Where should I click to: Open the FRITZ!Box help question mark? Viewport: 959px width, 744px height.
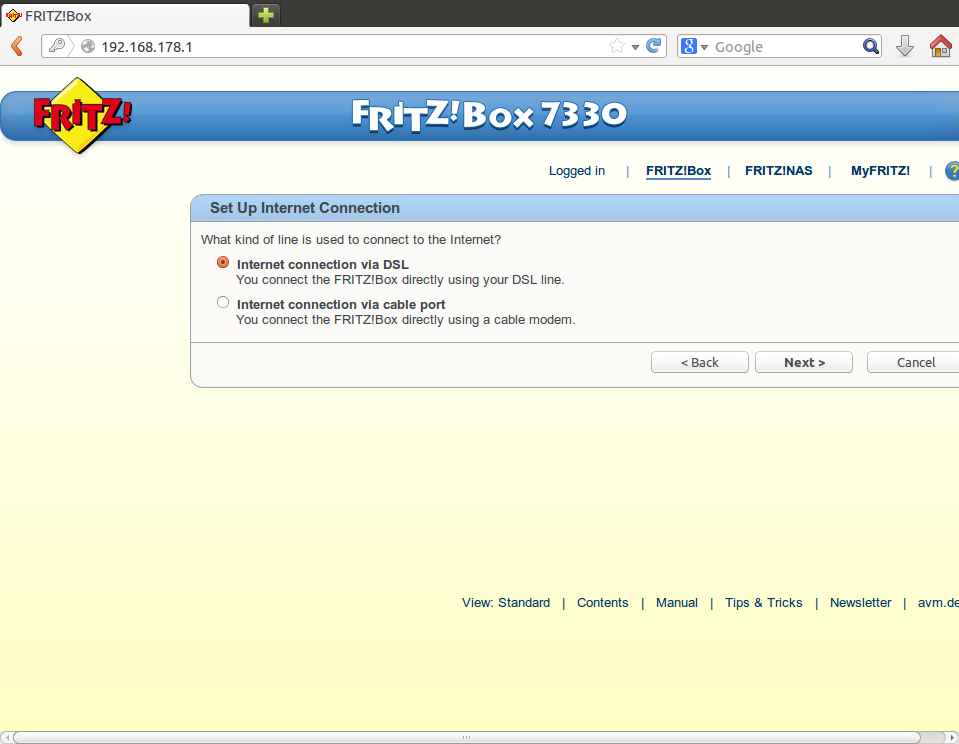(952, 171)
